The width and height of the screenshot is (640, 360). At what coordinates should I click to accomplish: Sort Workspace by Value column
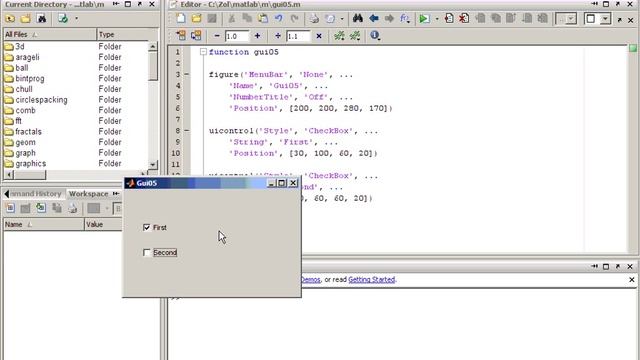[x=103, y=224]
